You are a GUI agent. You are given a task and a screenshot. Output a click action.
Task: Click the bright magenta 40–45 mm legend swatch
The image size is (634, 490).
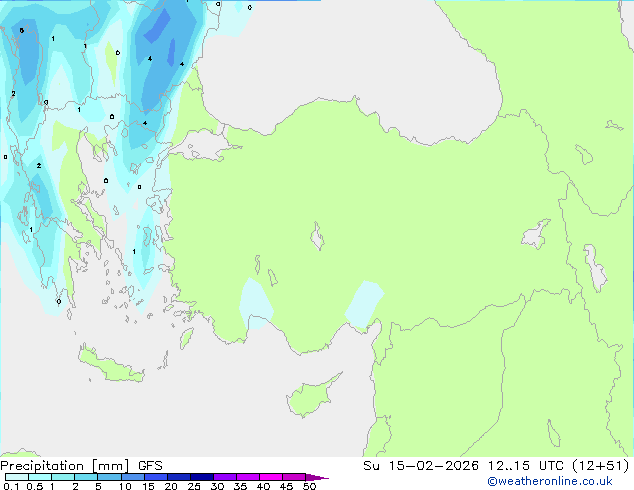tap(271, 477)
